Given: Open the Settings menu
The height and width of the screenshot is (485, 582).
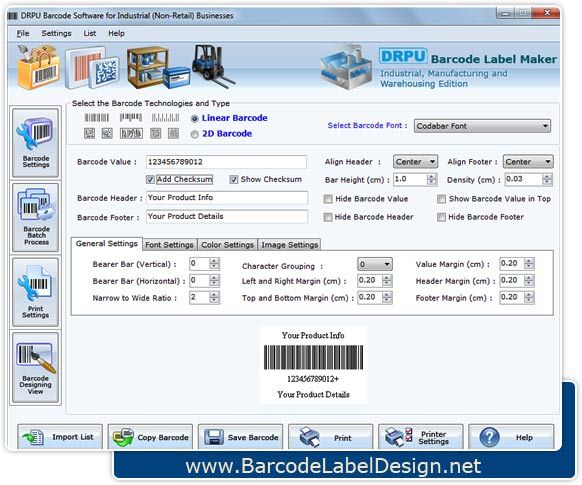Looking at the screenshot, I should (56, 33).
